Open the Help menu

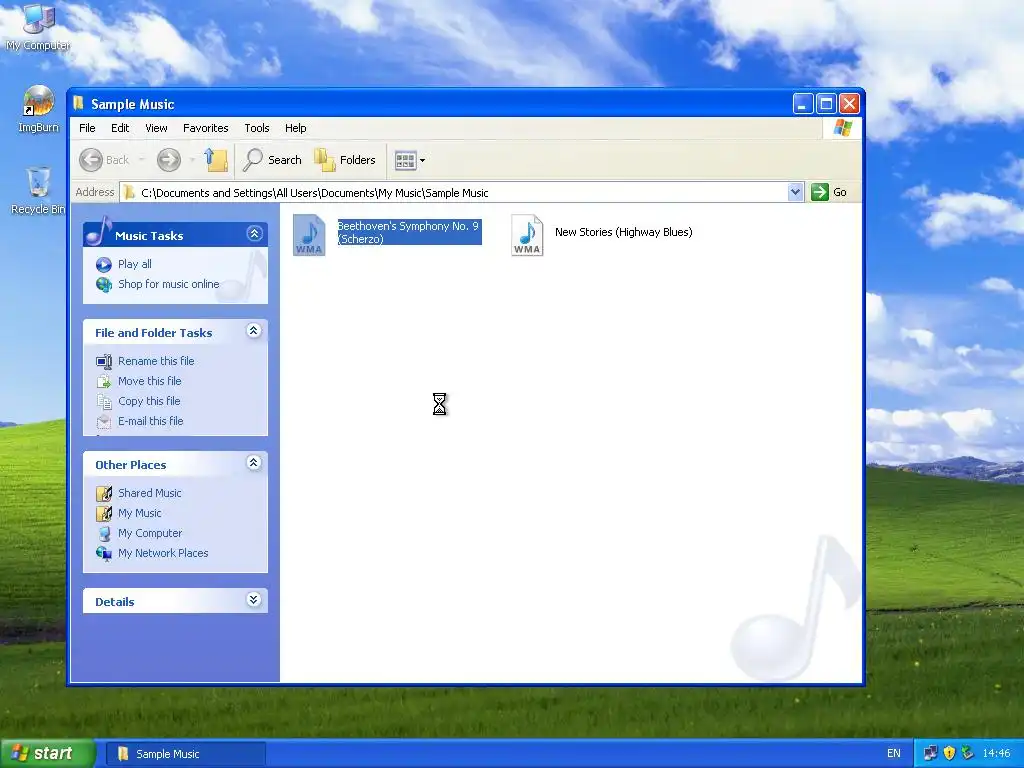tap(295, 128)
